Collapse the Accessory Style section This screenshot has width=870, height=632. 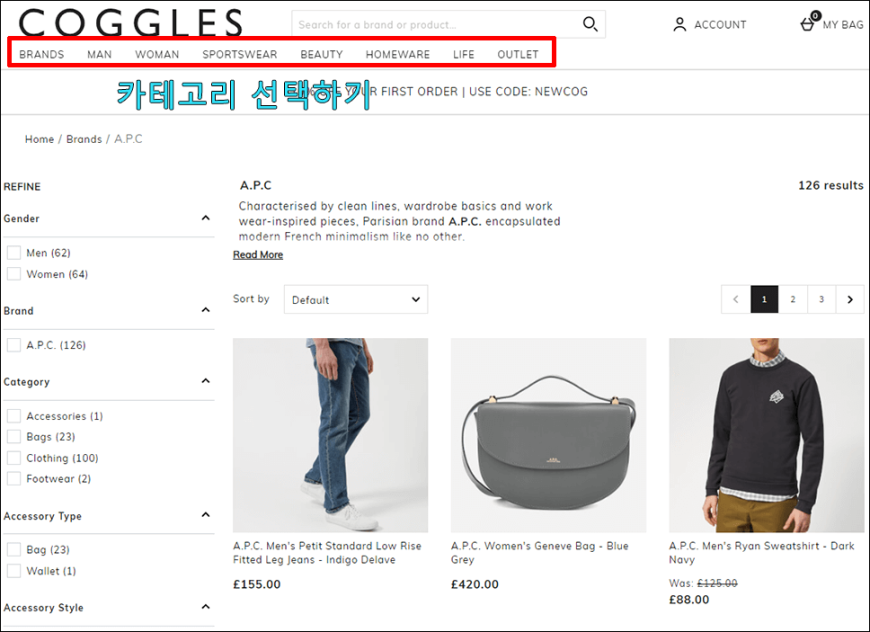205,607
